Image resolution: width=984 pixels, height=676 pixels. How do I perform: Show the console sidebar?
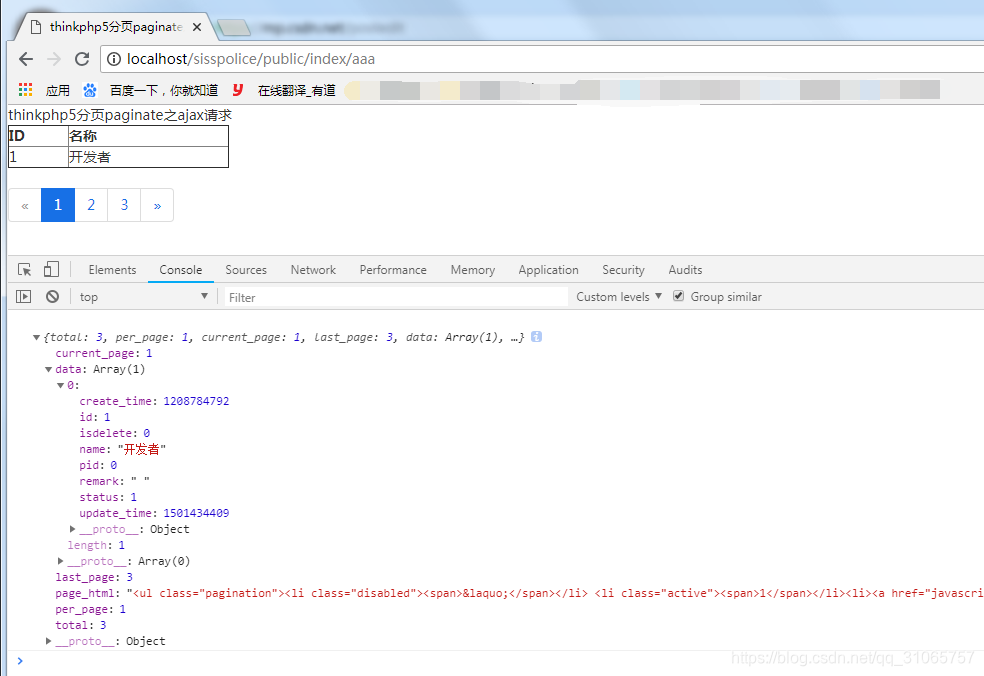tap(23, 296)
